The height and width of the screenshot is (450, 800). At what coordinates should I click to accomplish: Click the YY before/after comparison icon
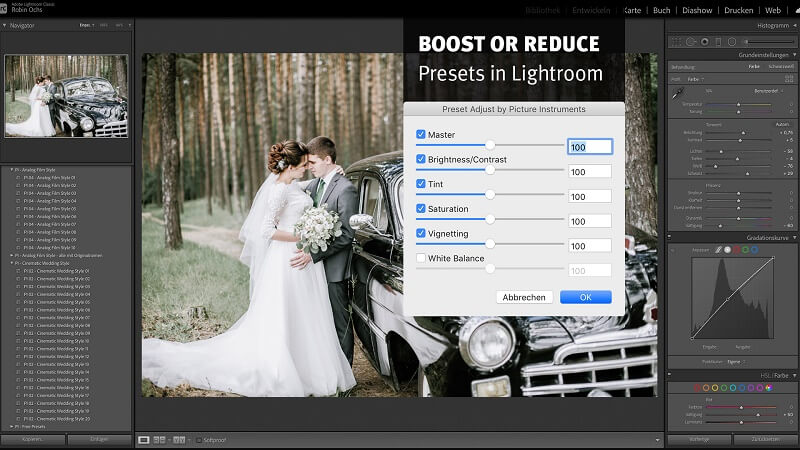(x=179, y=440)
